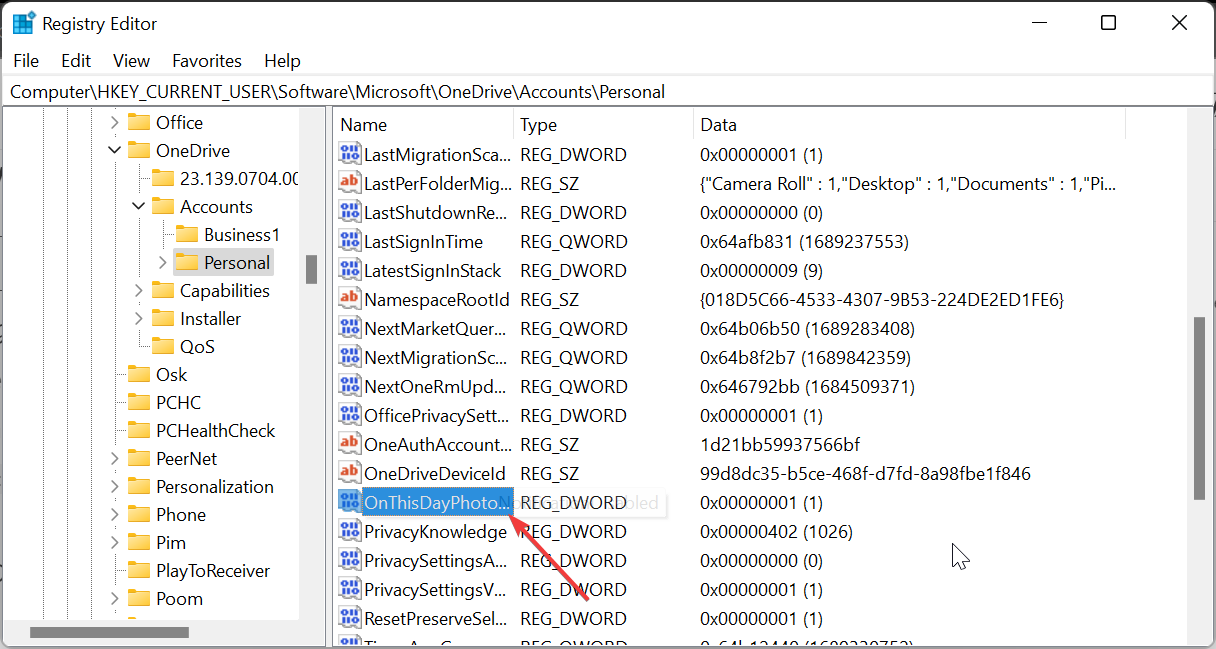
Task: Click the data value 1d21bb59937566bf
Action: (x=780, y=445)
